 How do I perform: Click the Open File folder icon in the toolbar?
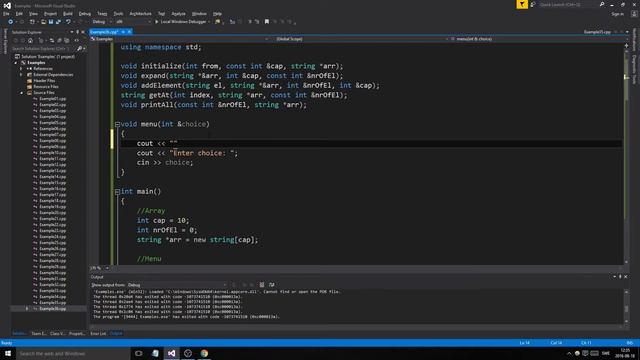click(x=43, y=22)
